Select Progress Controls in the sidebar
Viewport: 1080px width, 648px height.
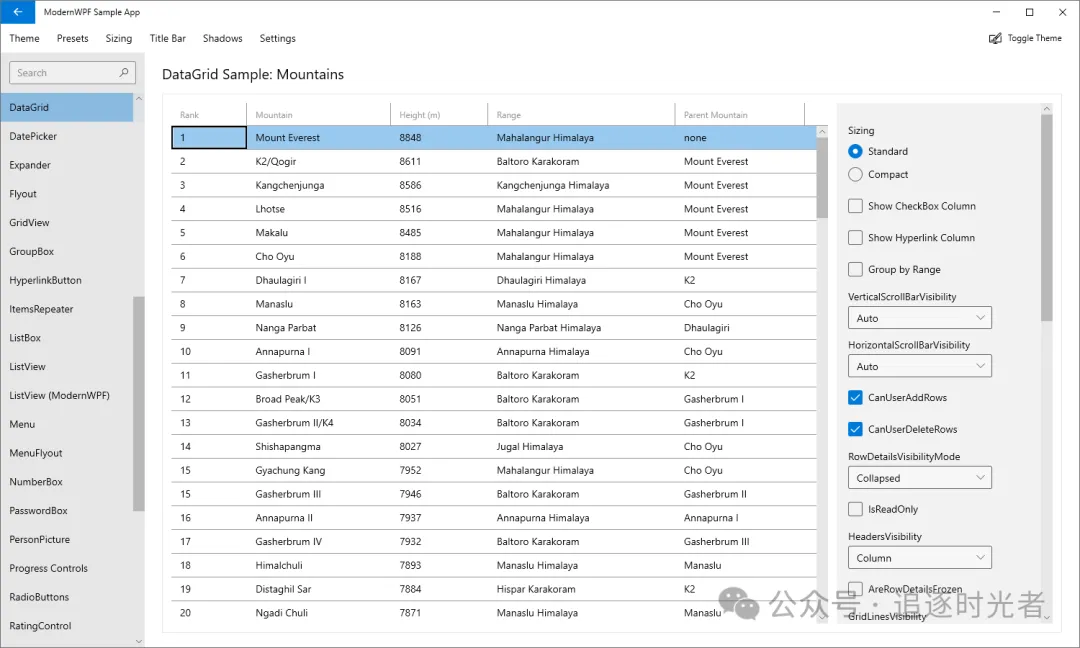point(48,568)
